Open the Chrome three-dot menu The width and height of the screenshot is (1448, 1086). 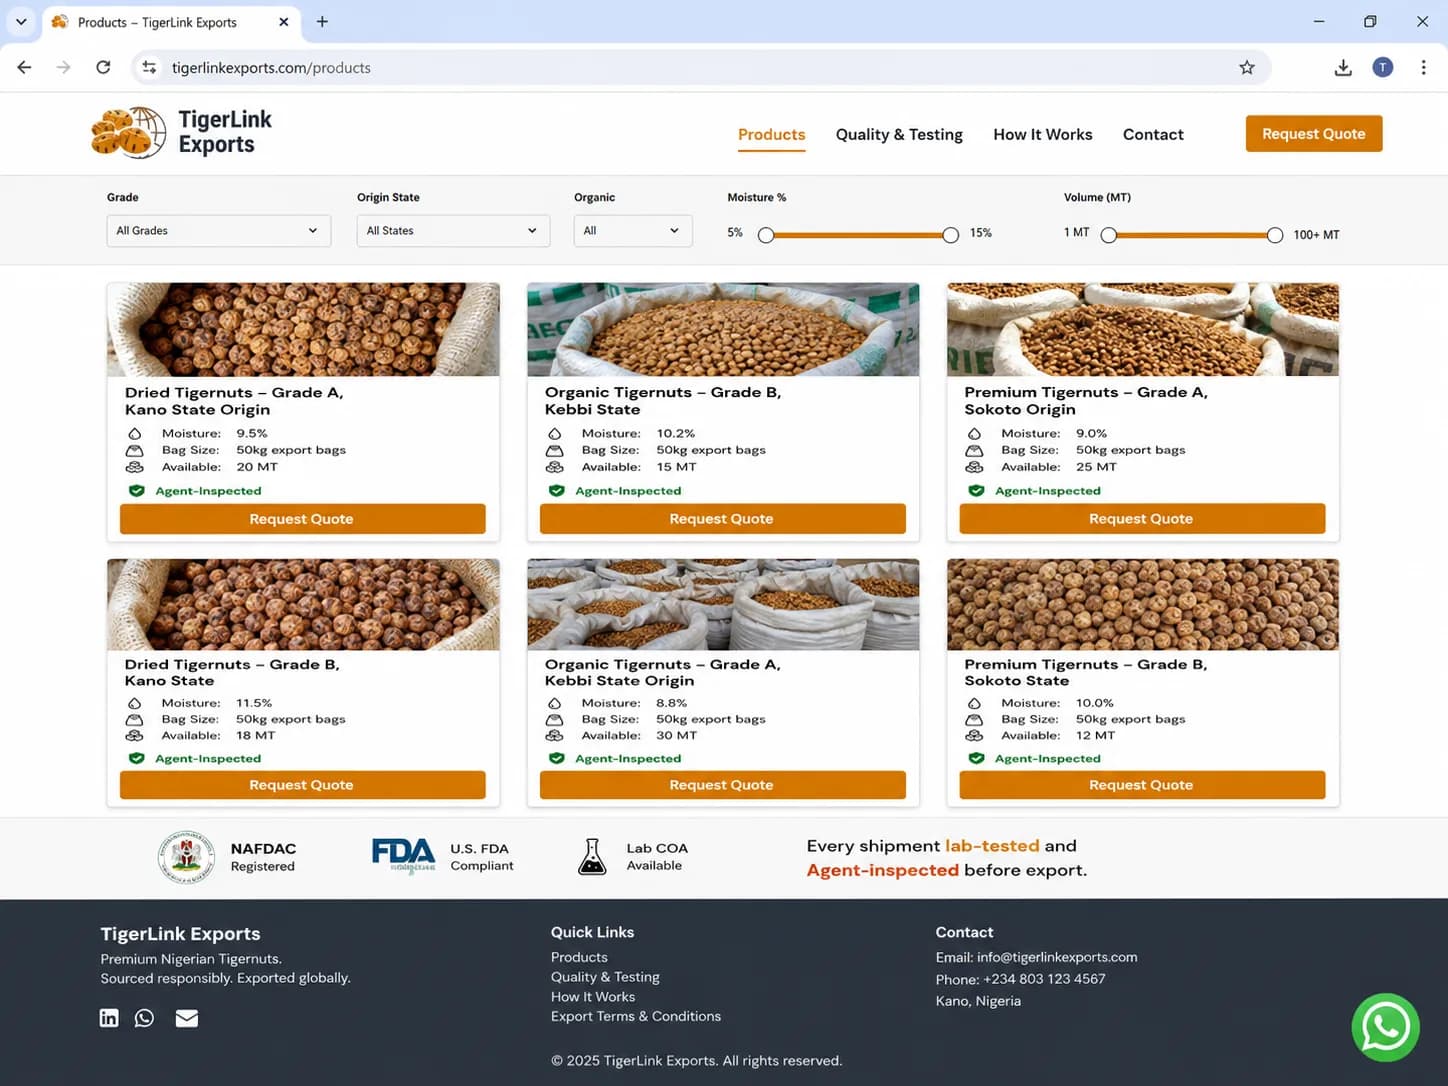1423,68
